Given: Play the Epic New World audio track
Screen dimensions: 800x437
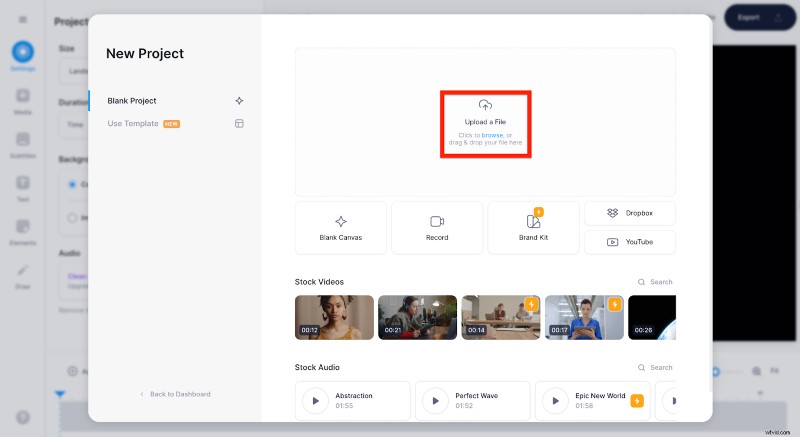Looking at the screenshot, I should [555, 401].
